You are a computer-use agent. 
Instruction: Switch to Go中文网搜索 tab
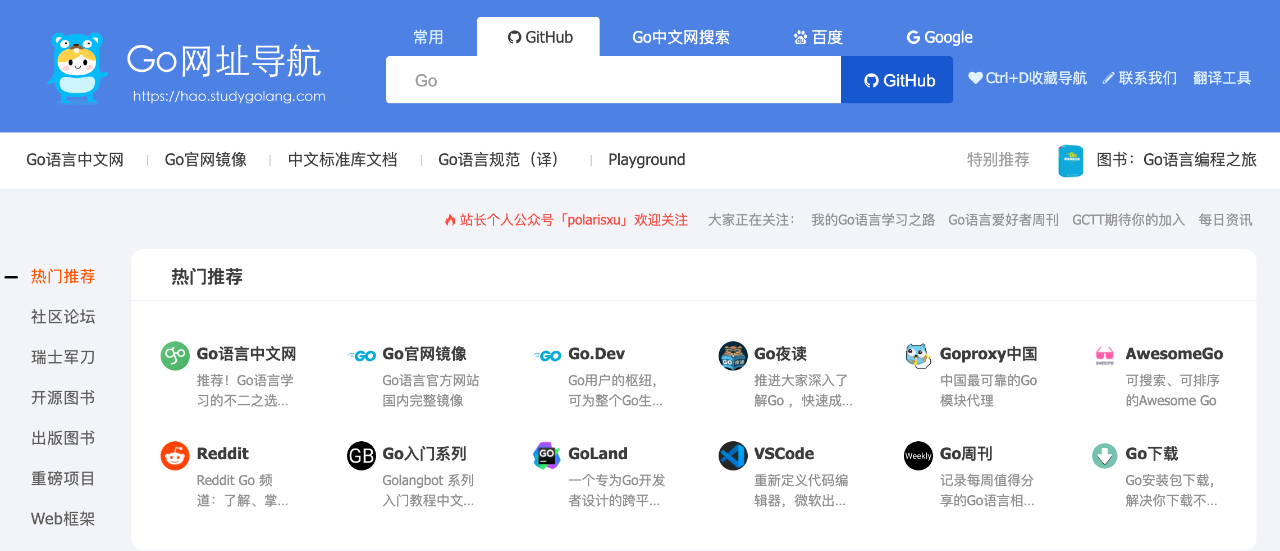681,37
